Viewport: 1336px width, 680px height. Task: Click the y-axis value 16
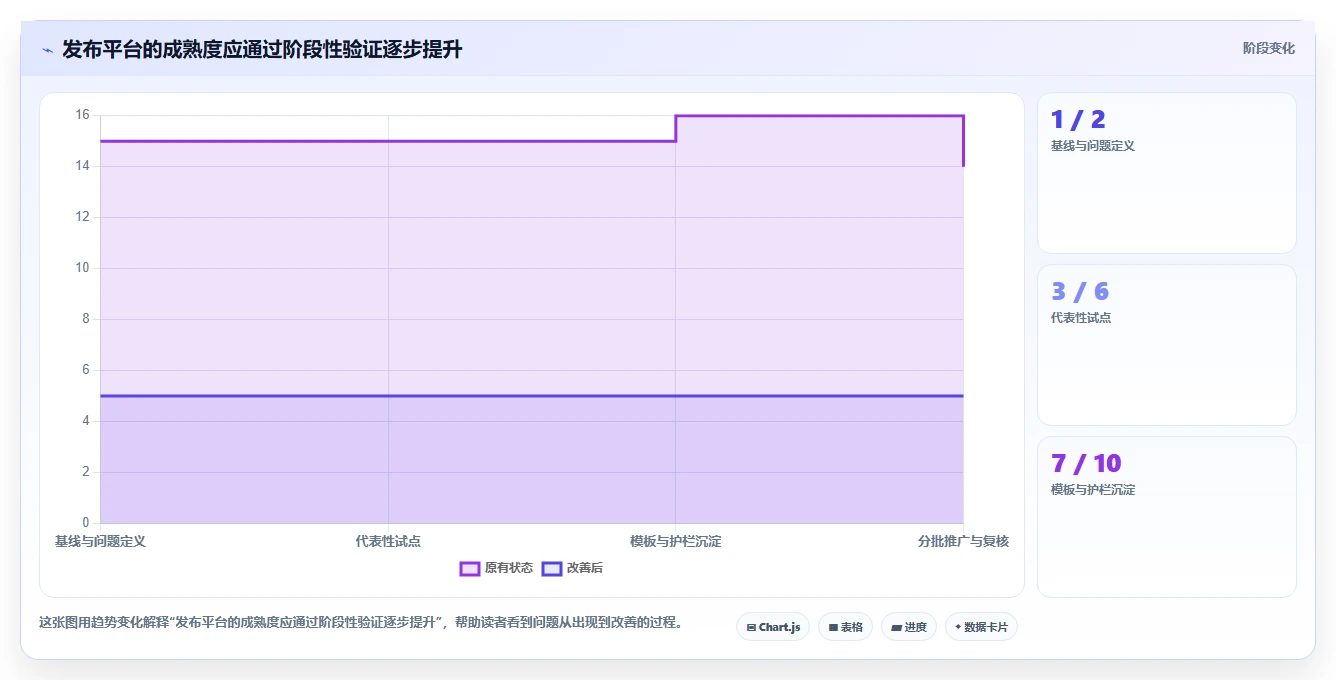(82, 115)
